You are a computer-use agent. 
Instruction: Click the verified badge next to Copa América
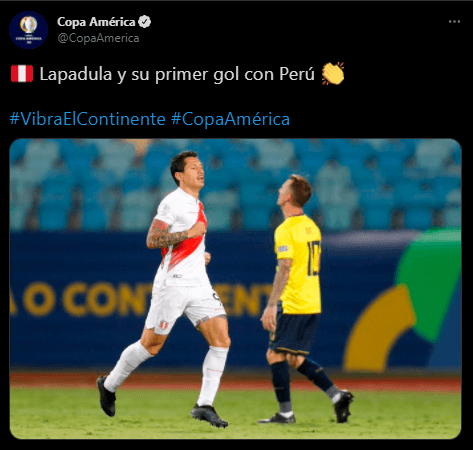pos(145,22)
